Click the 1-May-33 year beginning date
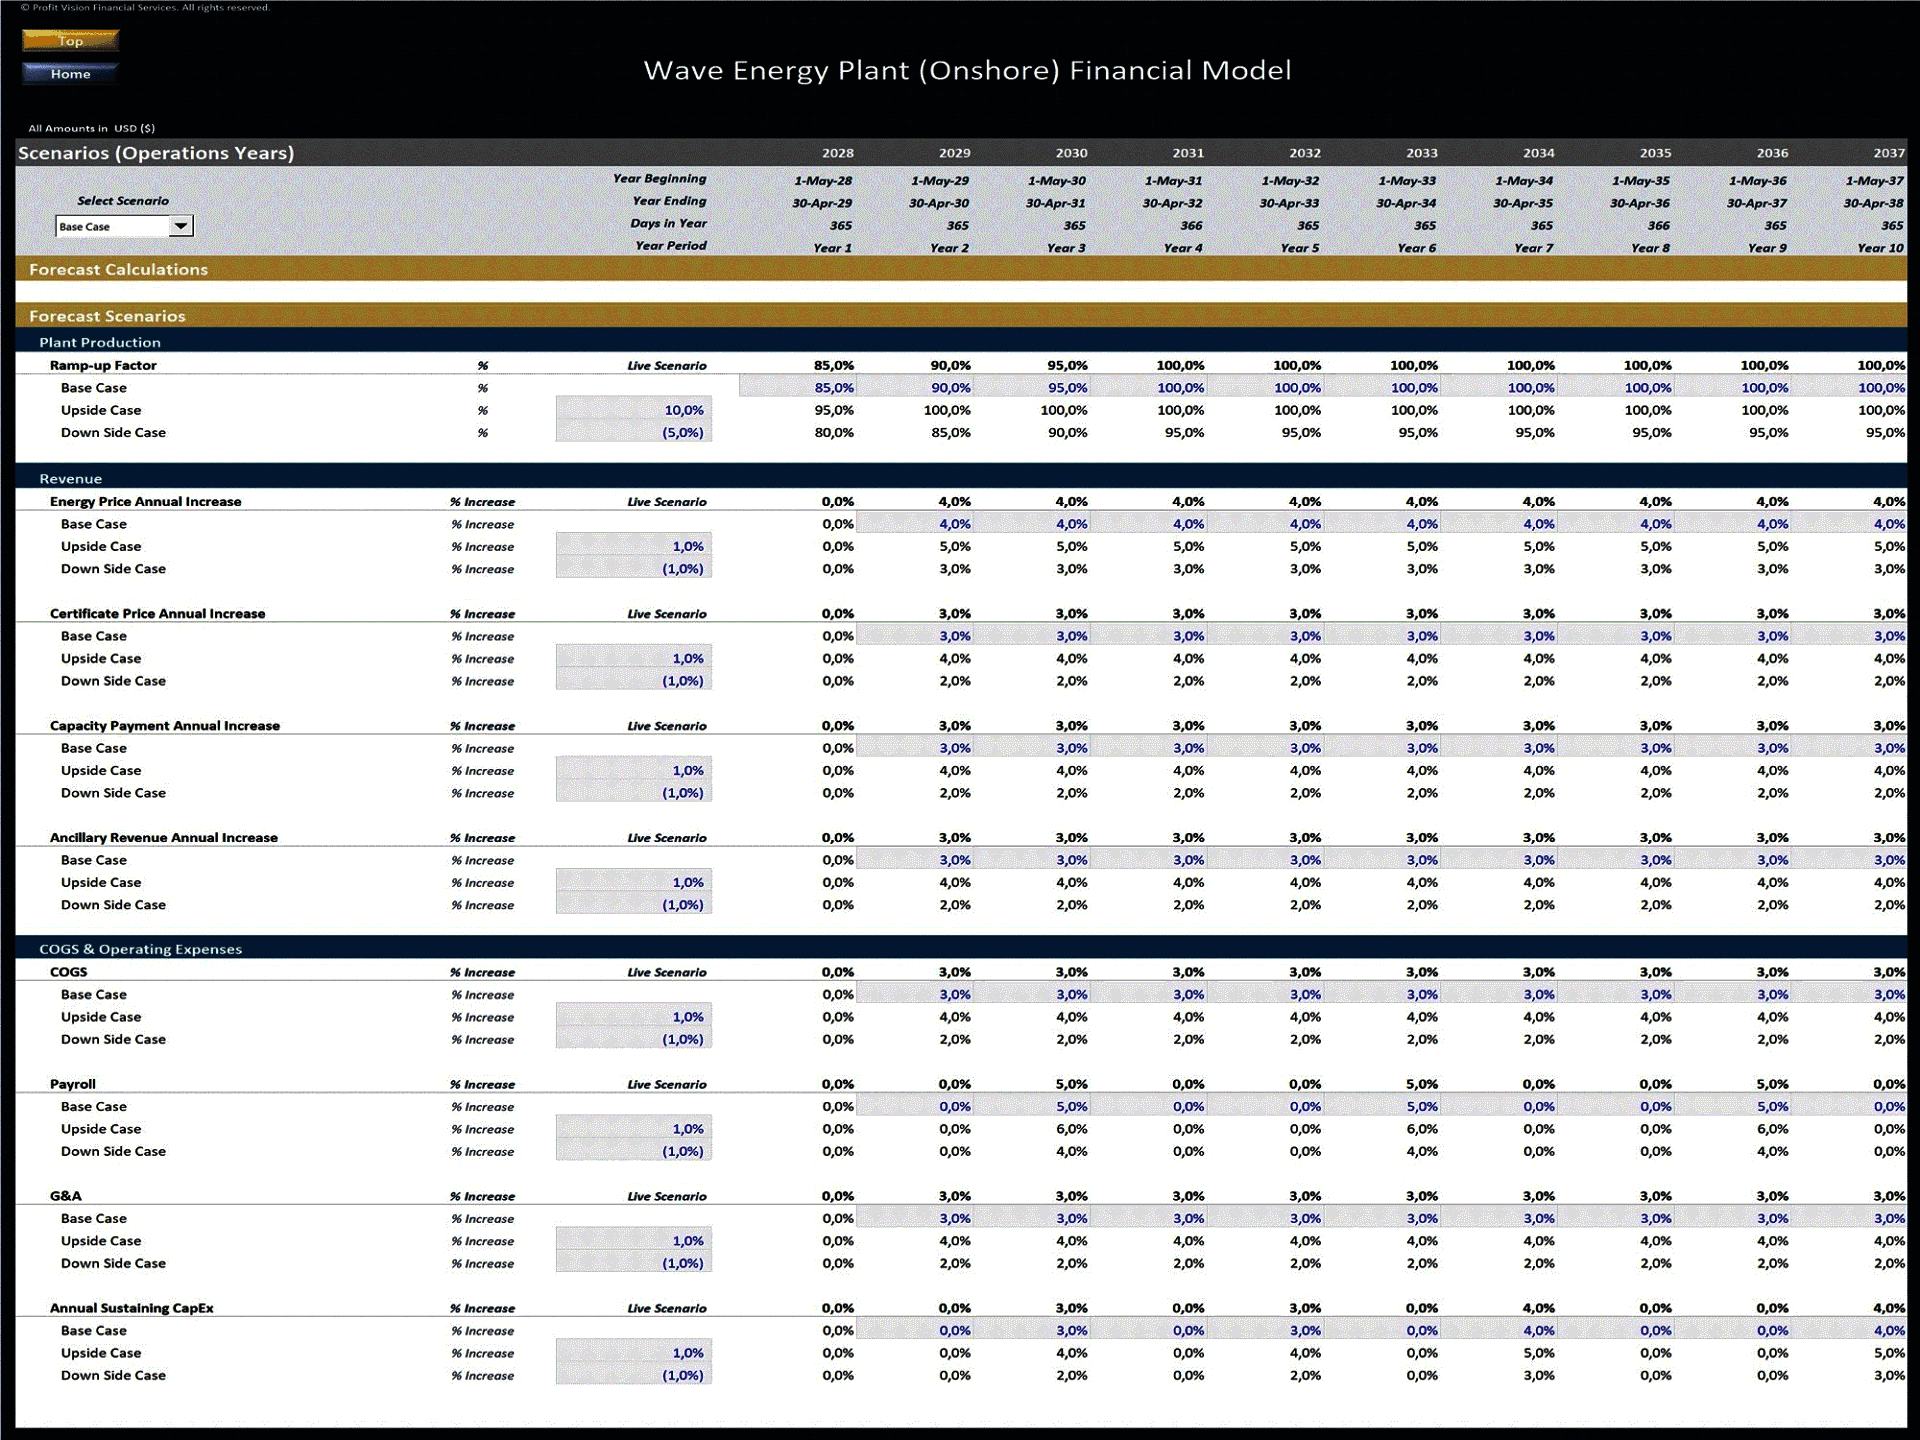This screenshot has width=1920, height=1440. [1406, 181]
